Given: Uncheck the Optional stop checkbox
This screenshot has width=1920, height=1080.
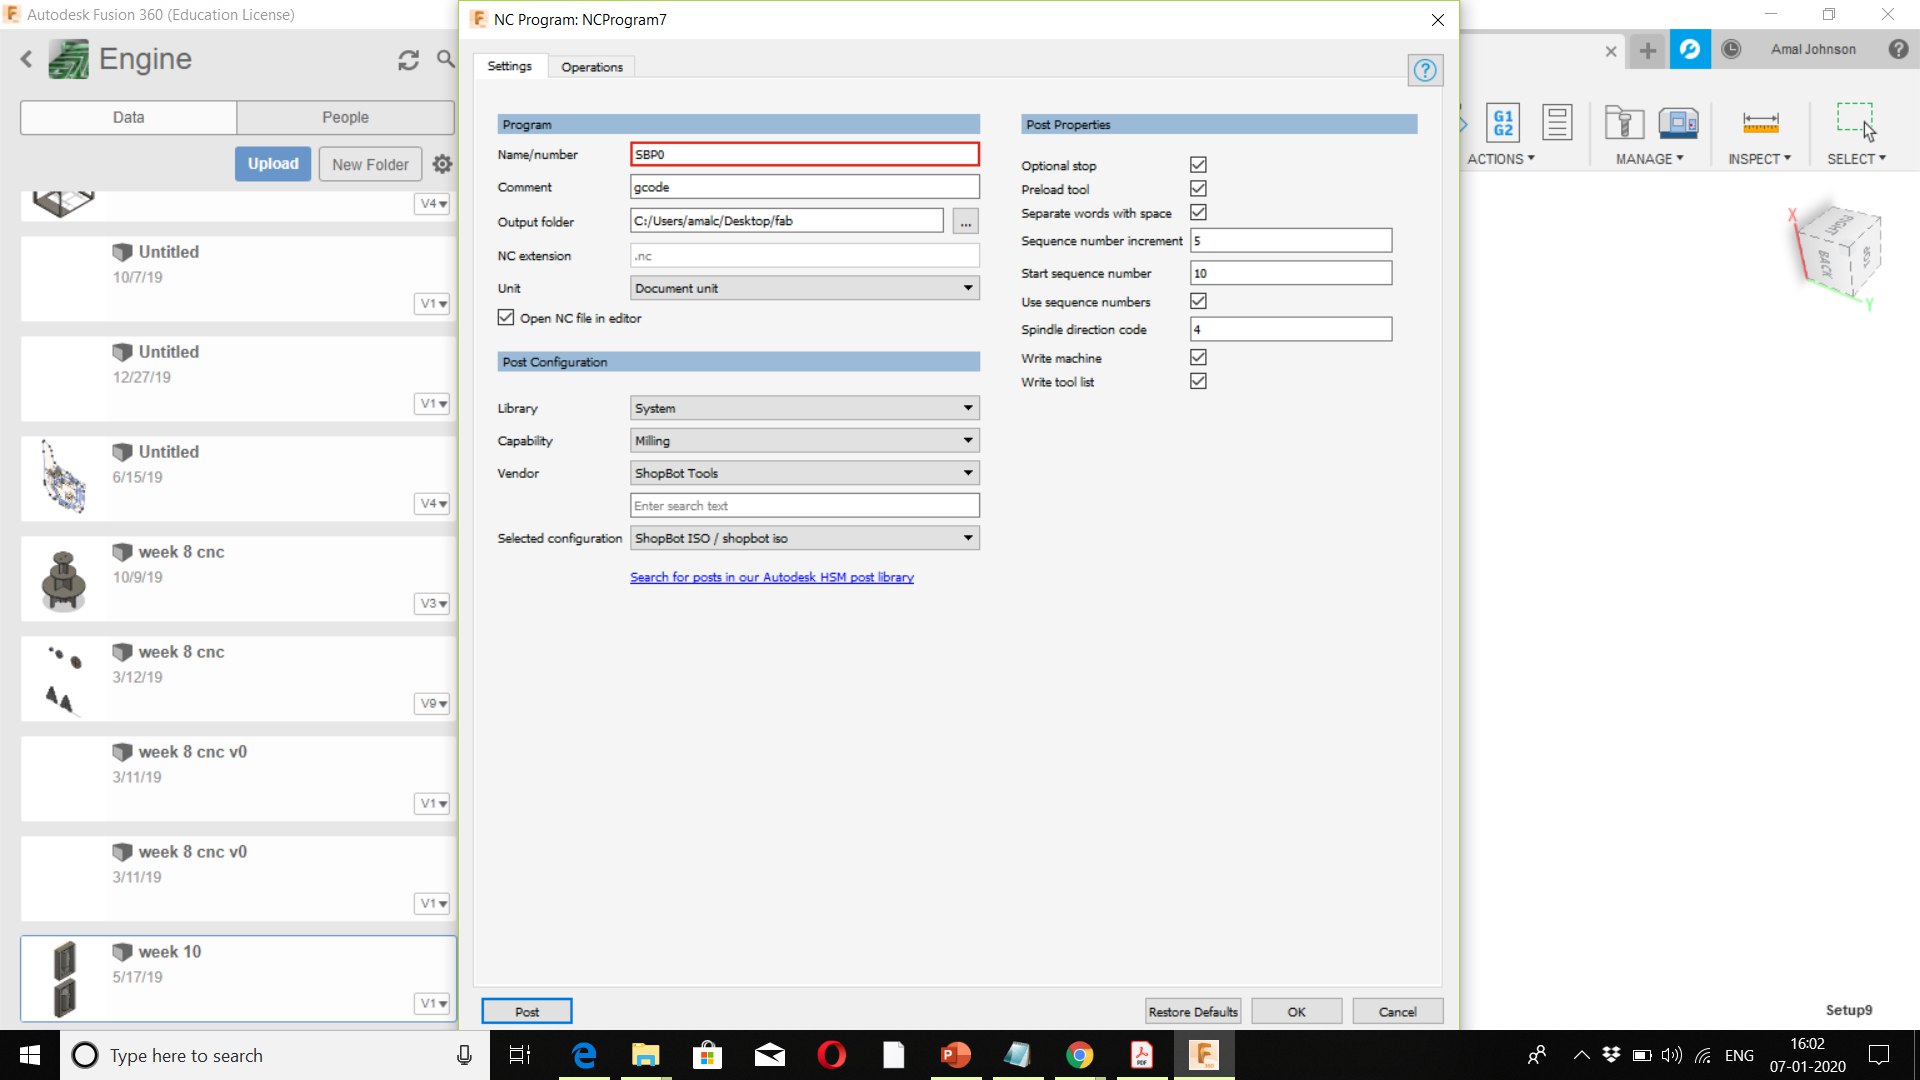Looking at the screenshot, I should click(1198, 165).
